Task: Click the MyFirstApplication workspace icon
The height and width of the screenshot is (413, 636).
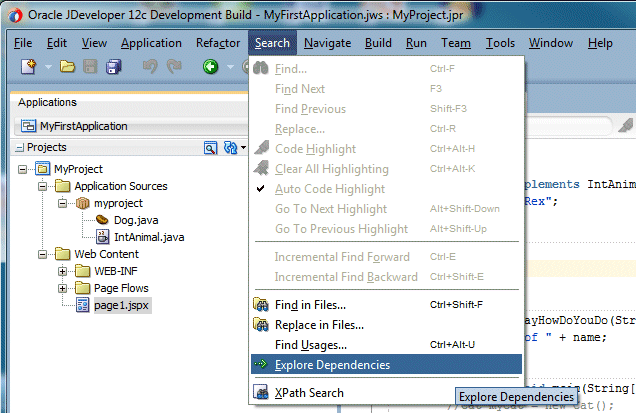Action: tap(28, 126)
